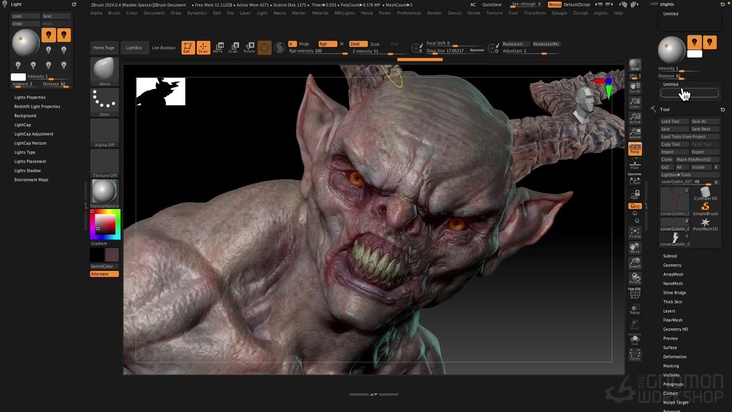Select the SimpleBrush tool icon

pyautogui.click(x=706, y=208)
